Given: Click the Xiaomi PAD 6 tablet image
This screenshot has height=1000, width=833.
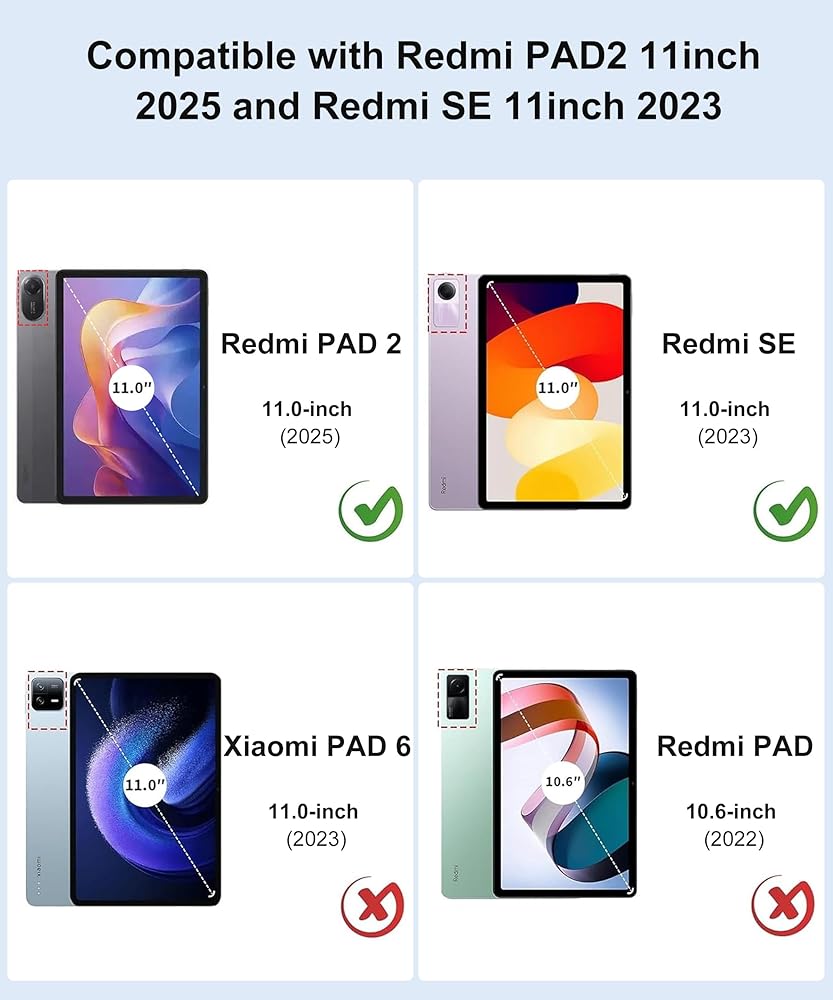Looking at the screenshot, I should tap(124, 789).
